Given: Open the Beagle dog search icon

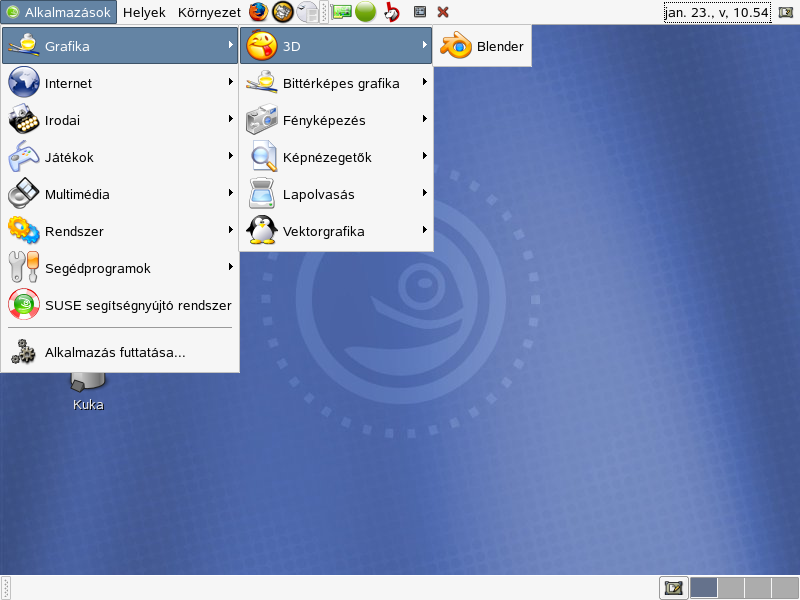Looking at the screenshot, I should 391,12.
